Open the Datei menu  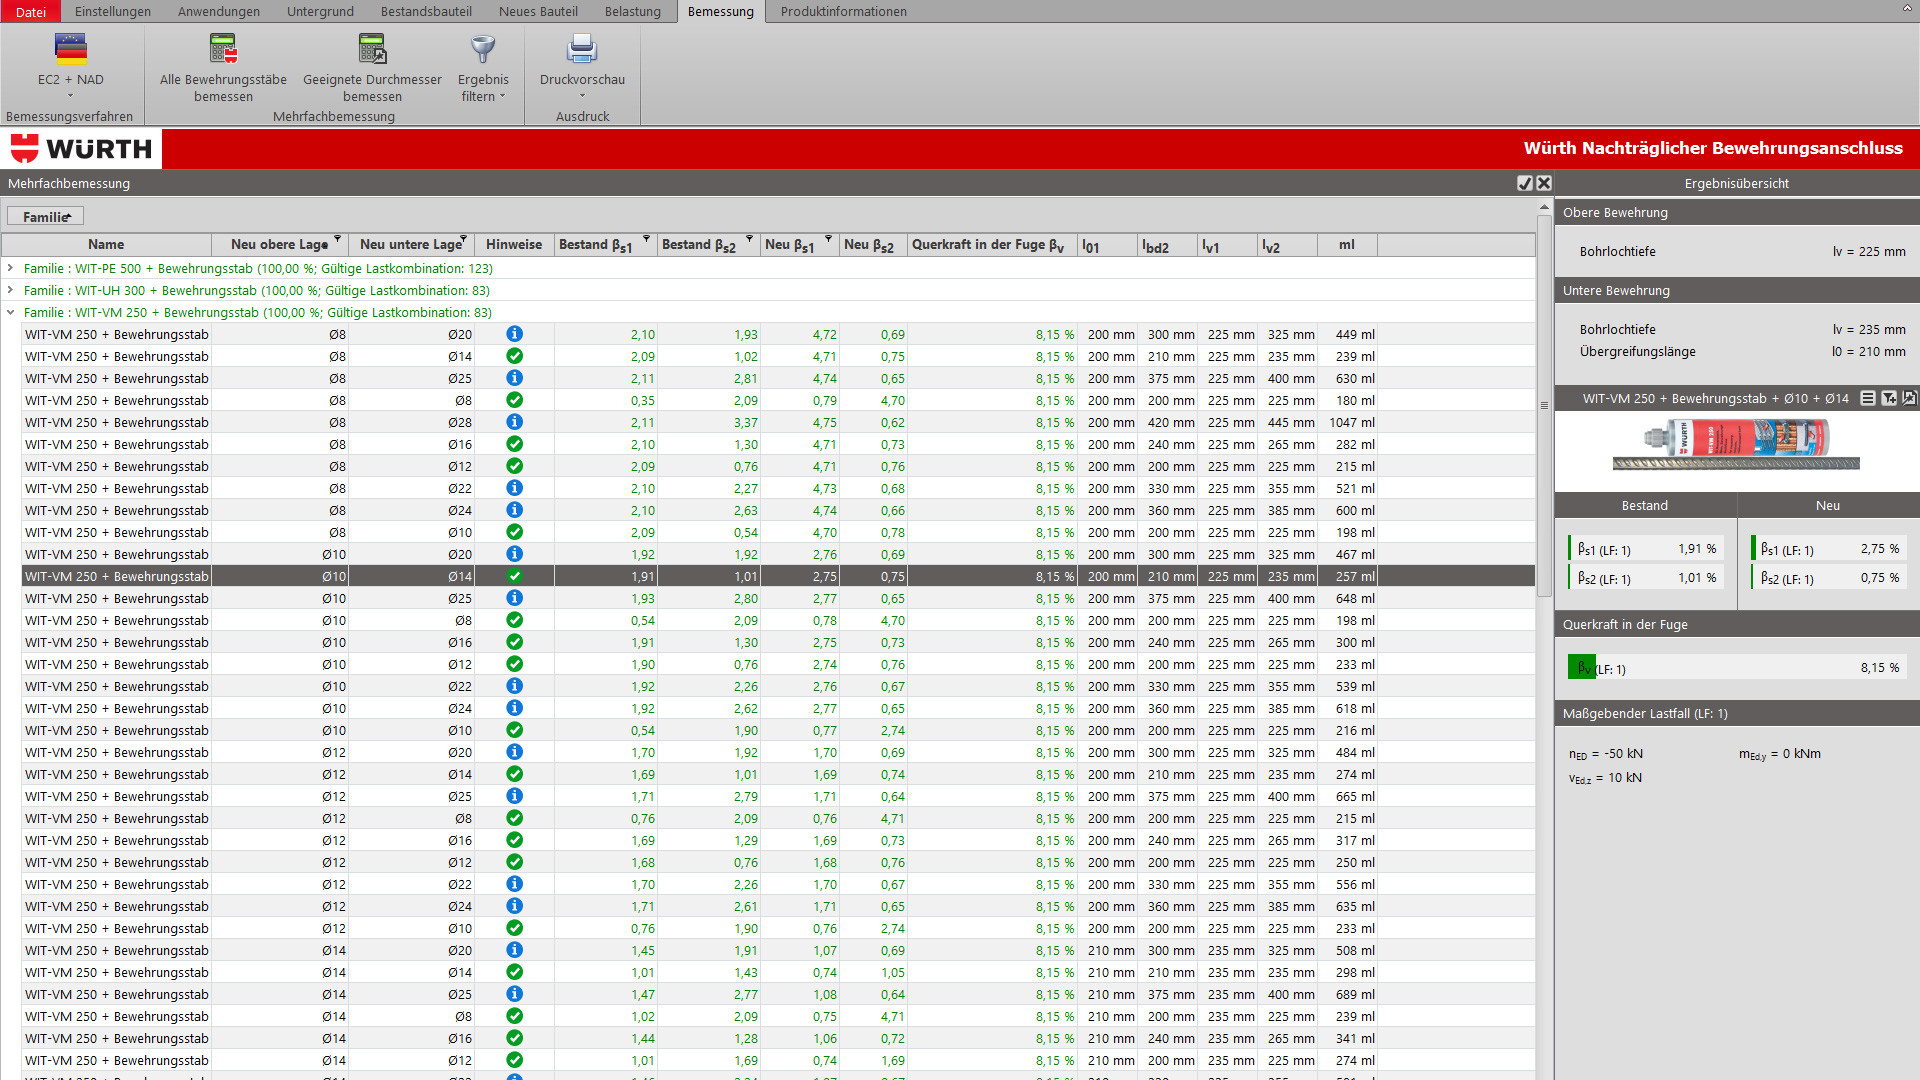tap(31, 11)
